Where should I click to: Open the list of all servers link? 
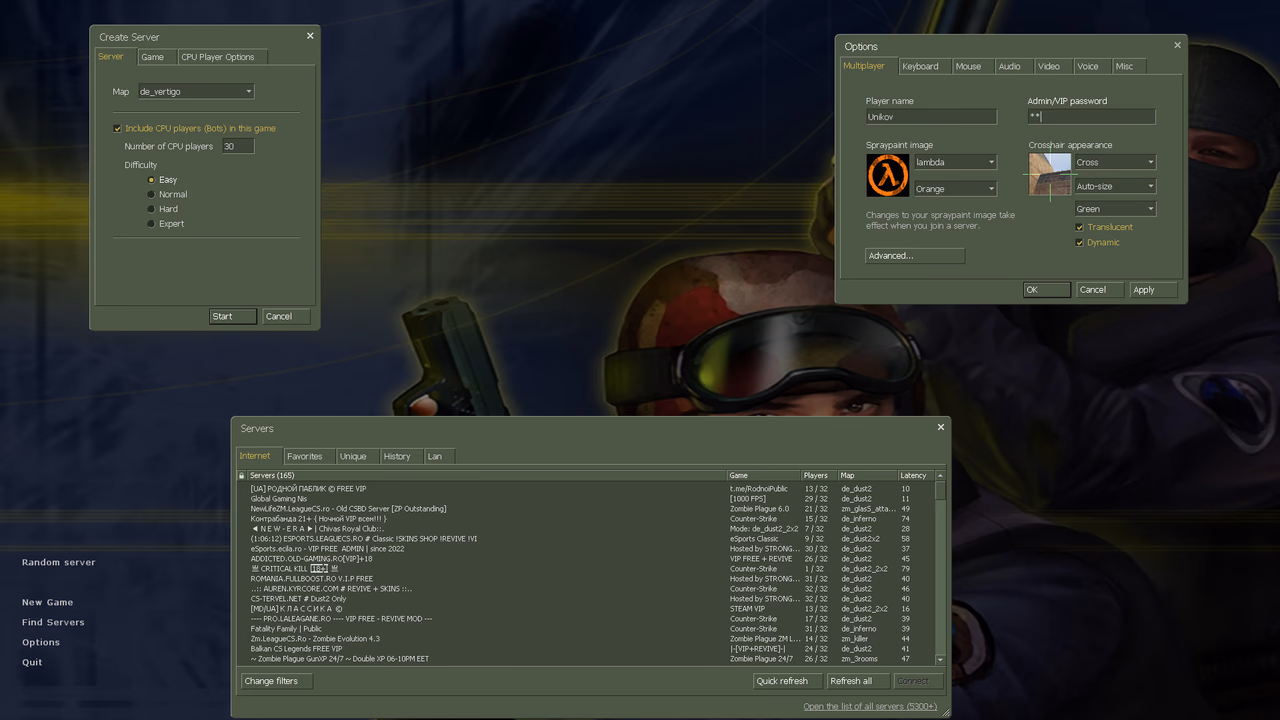pos(870,707)
